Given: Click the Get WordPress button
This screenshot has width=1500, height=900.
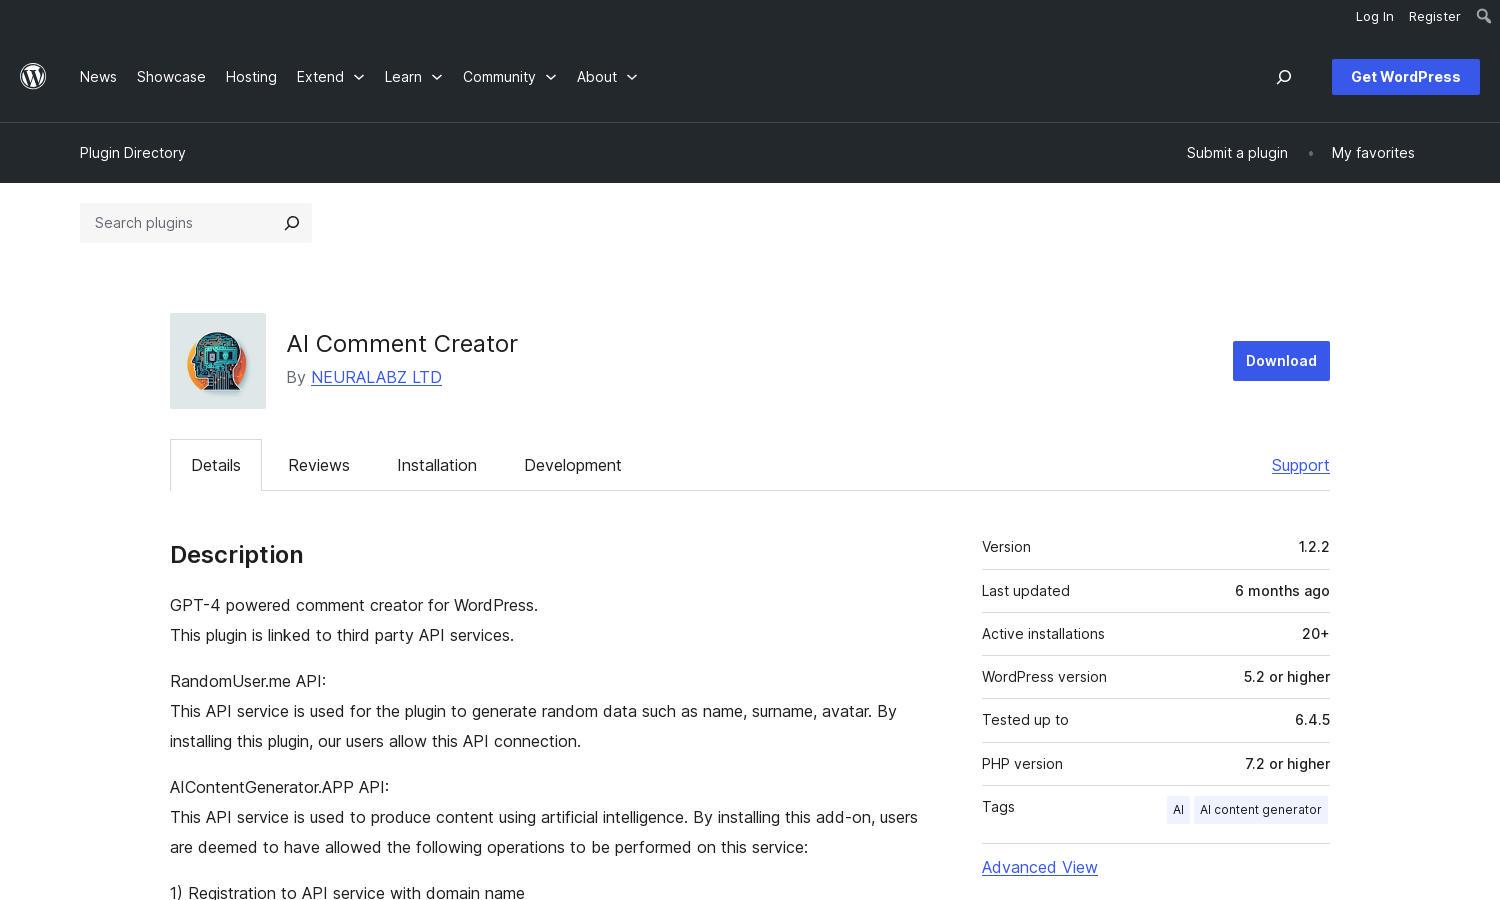Looking at the screenshot, I should tap(1406, 77).
